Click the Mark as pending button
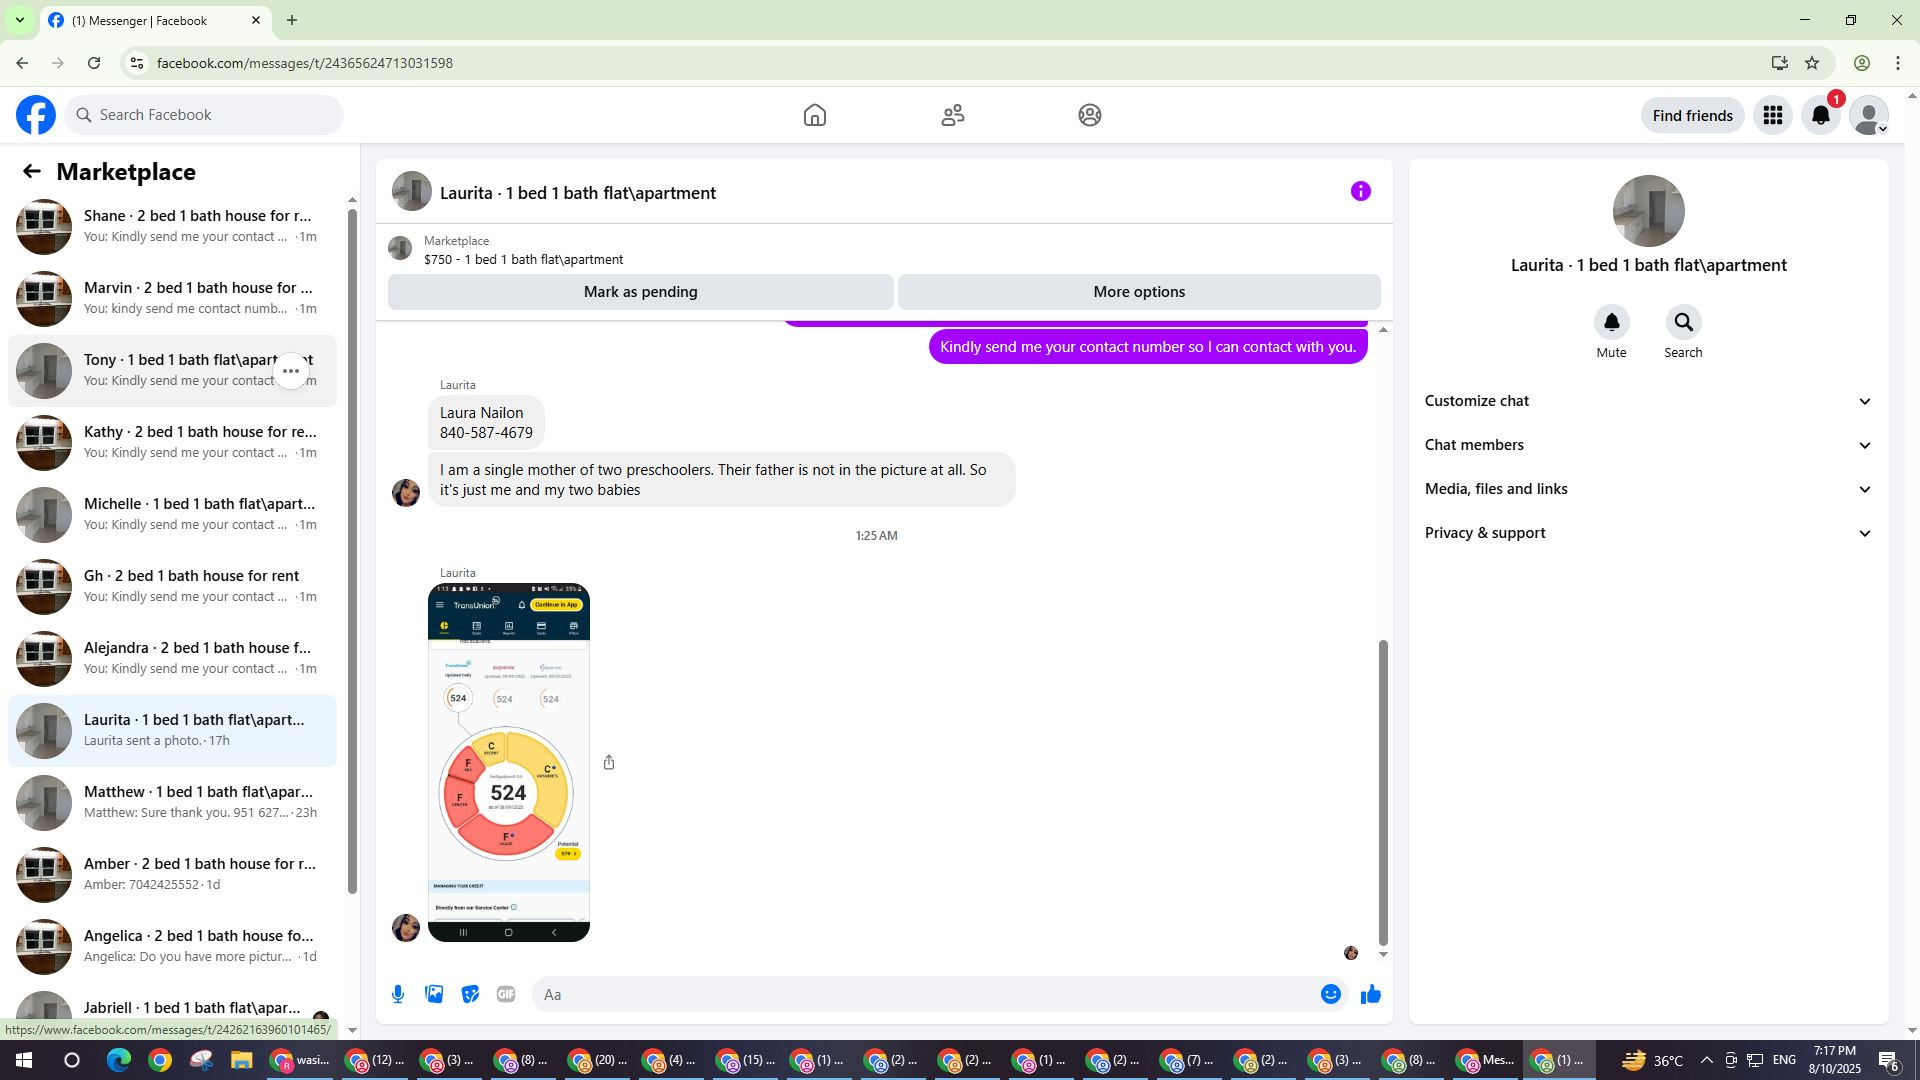1920x1080 pixels. [640, 292]
